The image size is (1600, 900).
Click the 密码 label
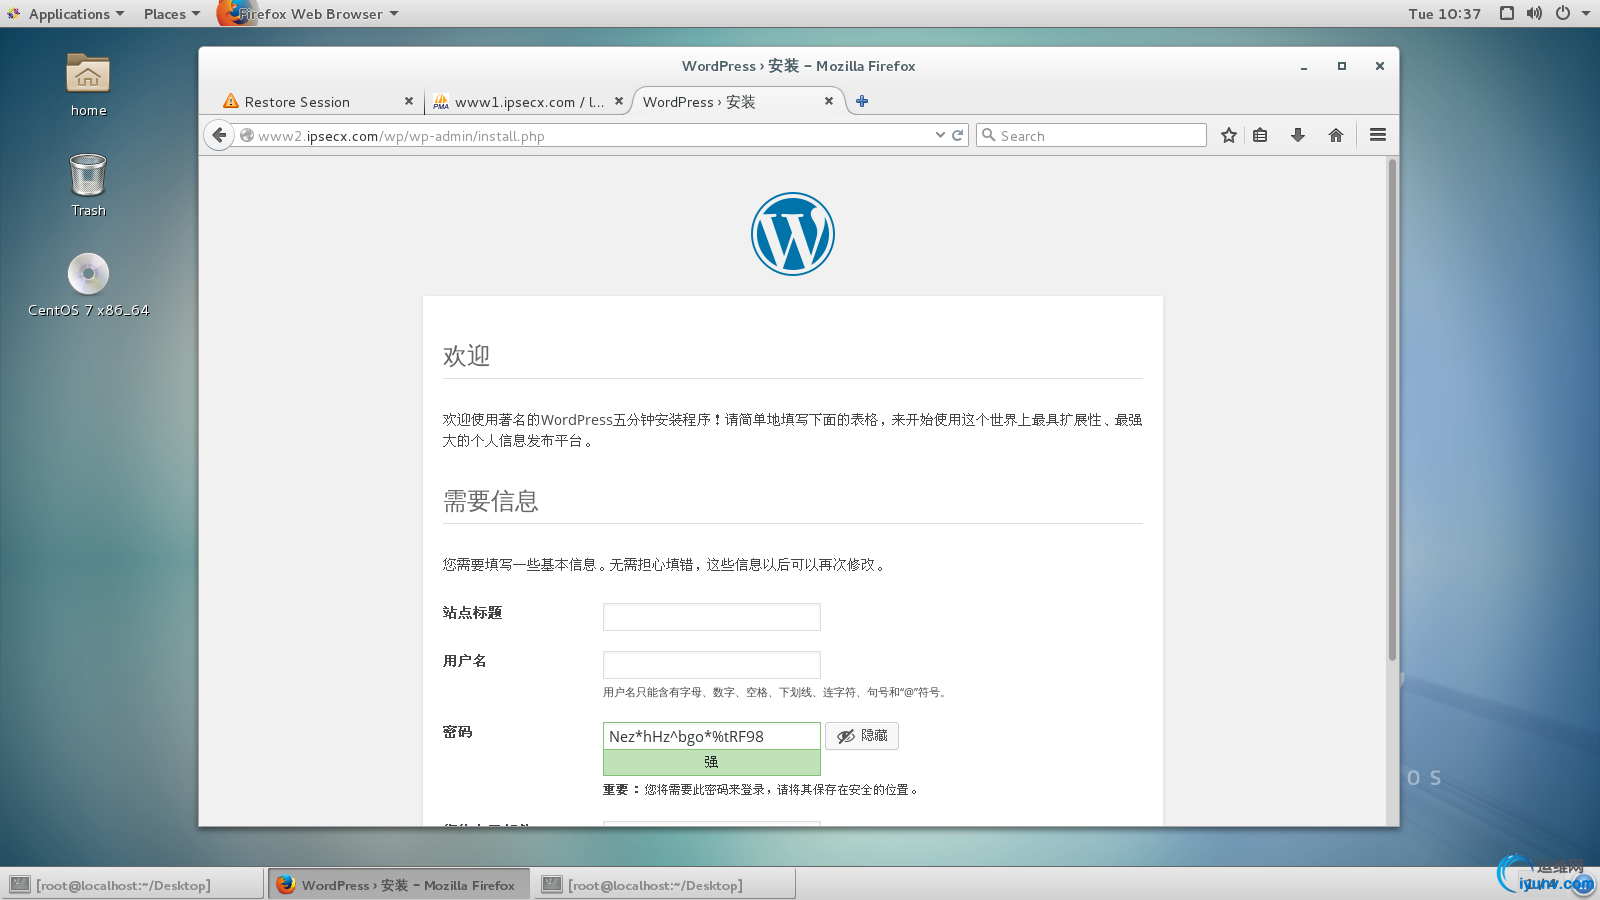coord(457,732)
